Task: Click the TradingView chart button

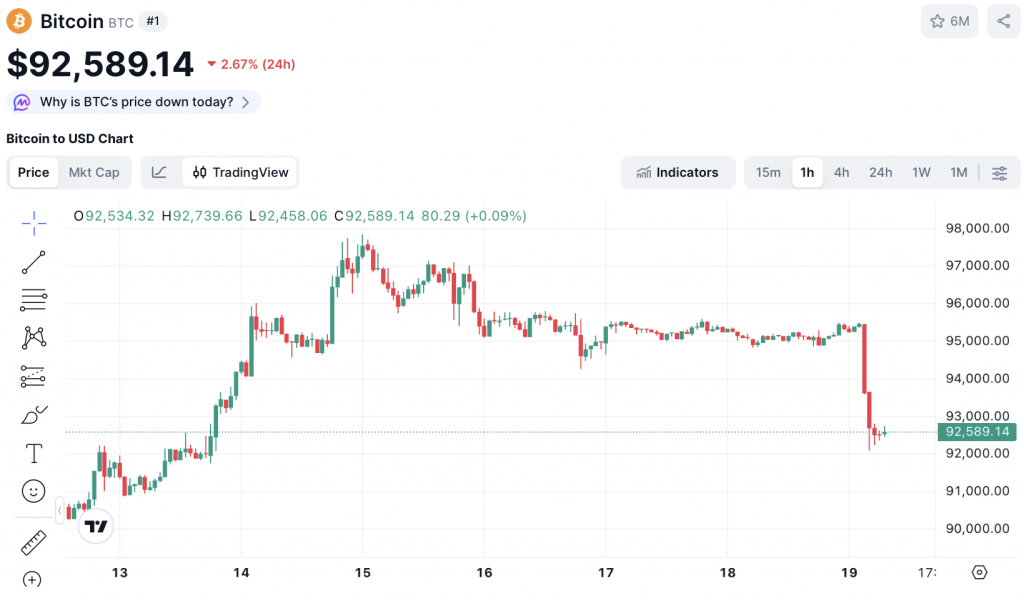Action: tap(240, 172)
